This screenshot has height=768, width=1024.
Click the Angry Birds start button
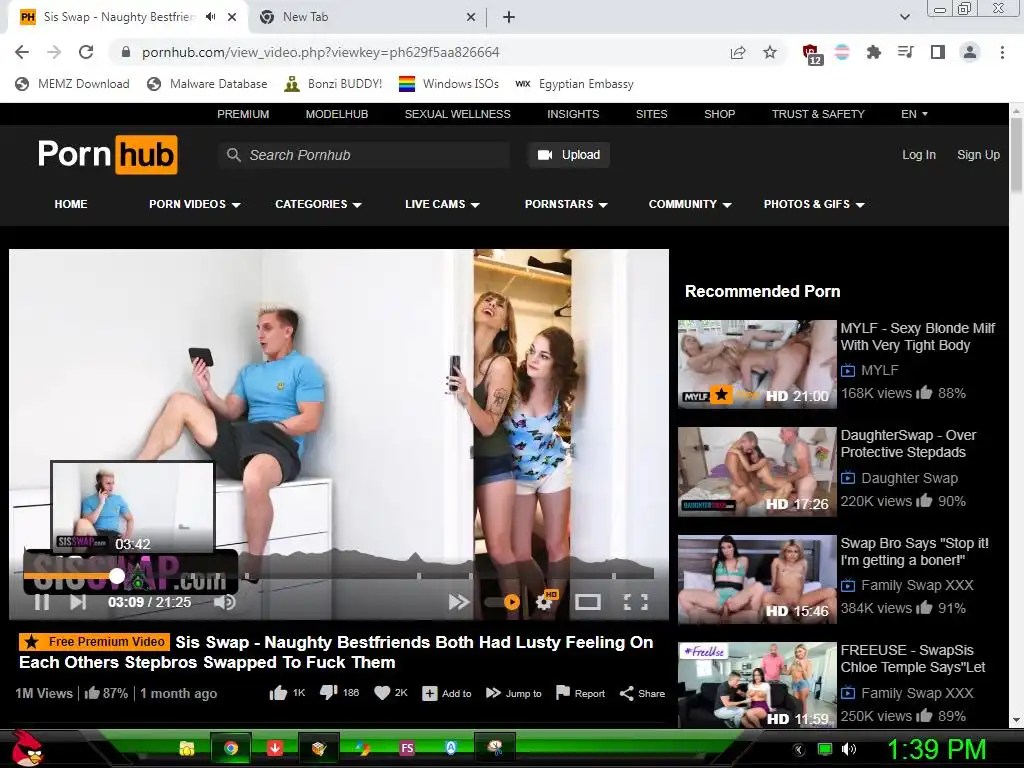27,748
